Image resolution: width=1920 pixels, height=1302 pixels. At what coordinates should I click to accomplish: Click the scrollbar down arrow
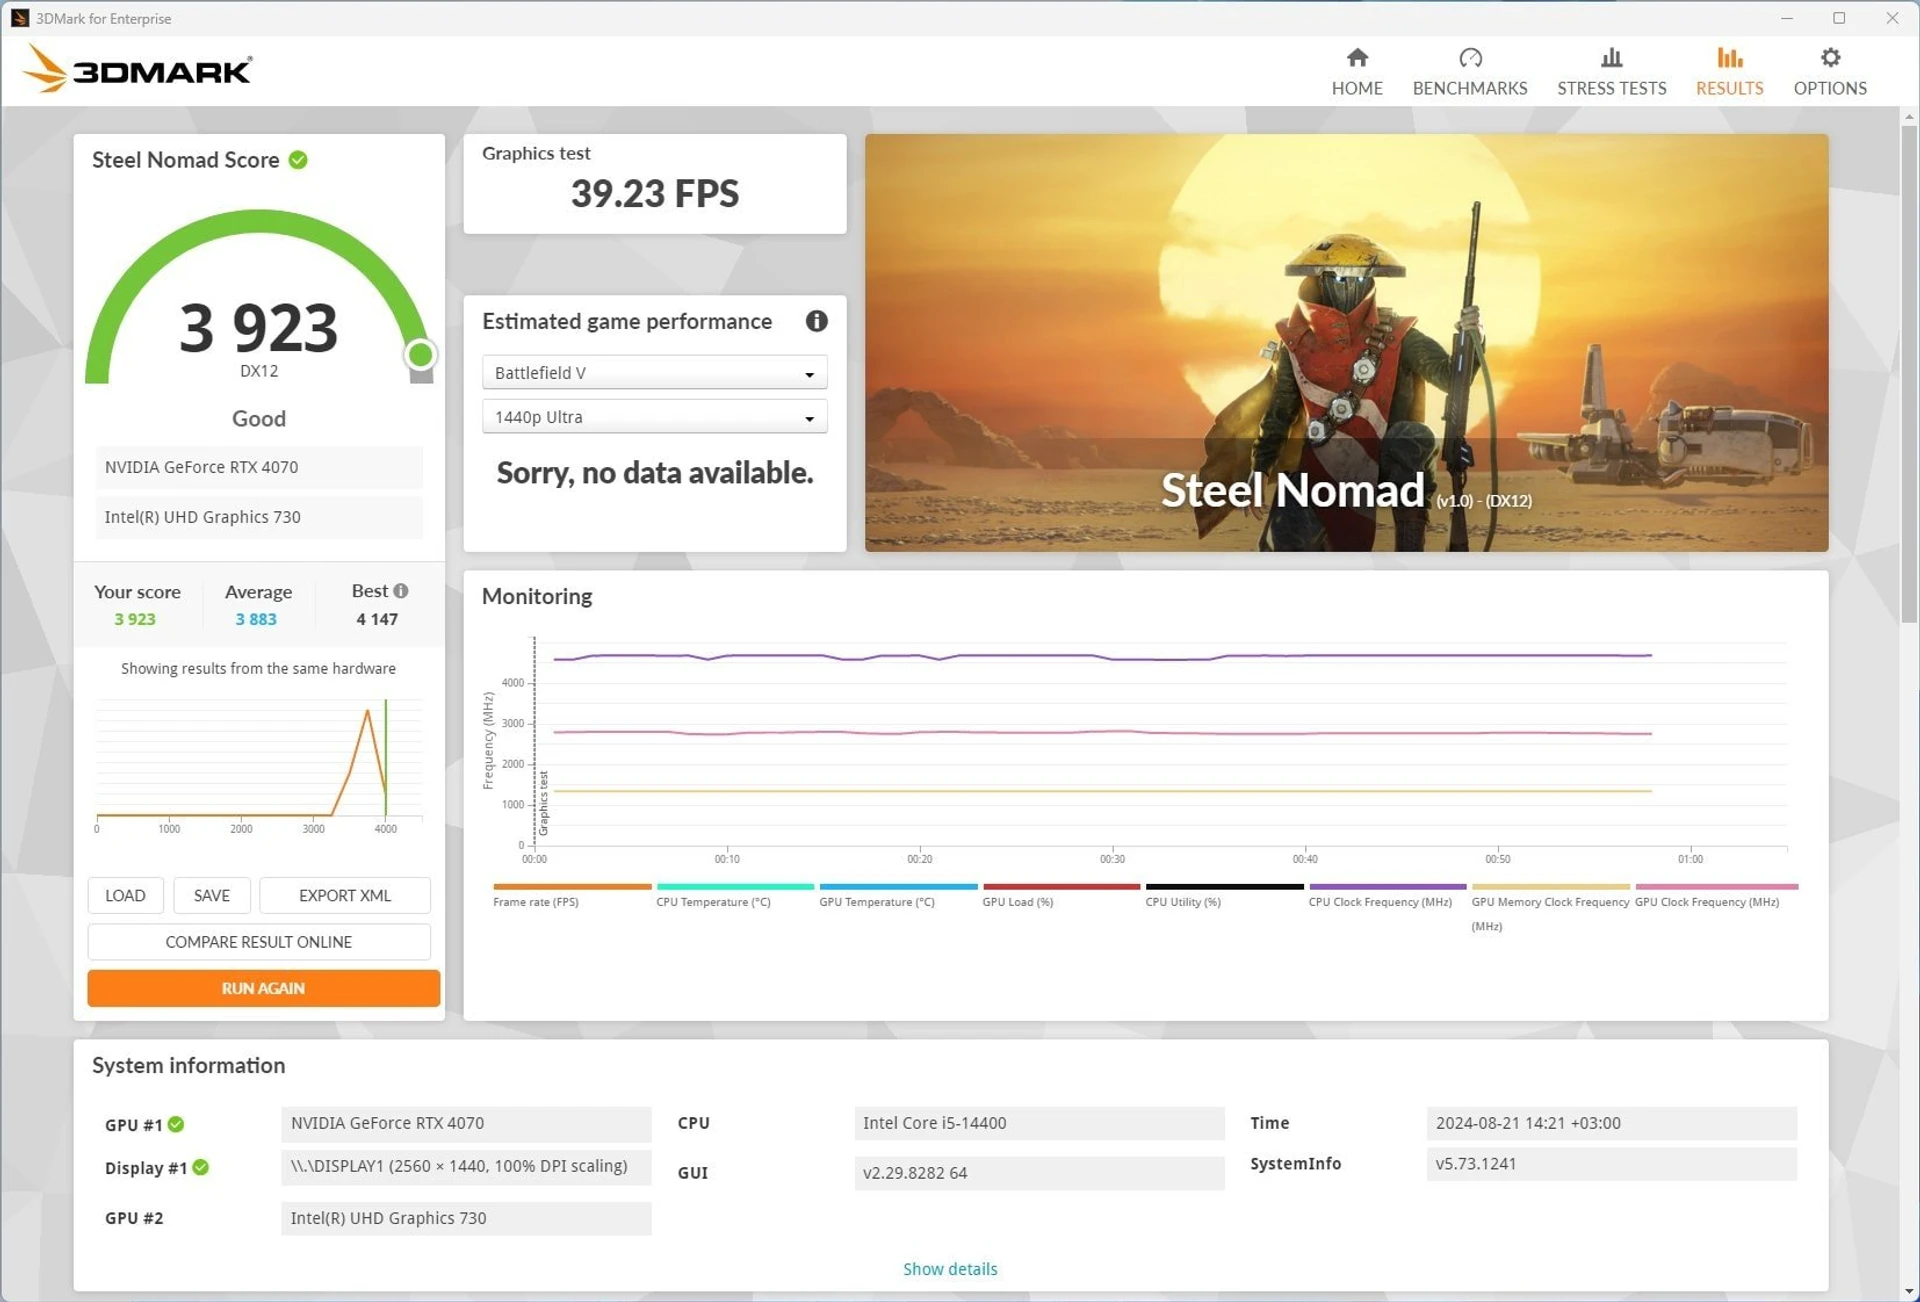pos(1909,1291)
